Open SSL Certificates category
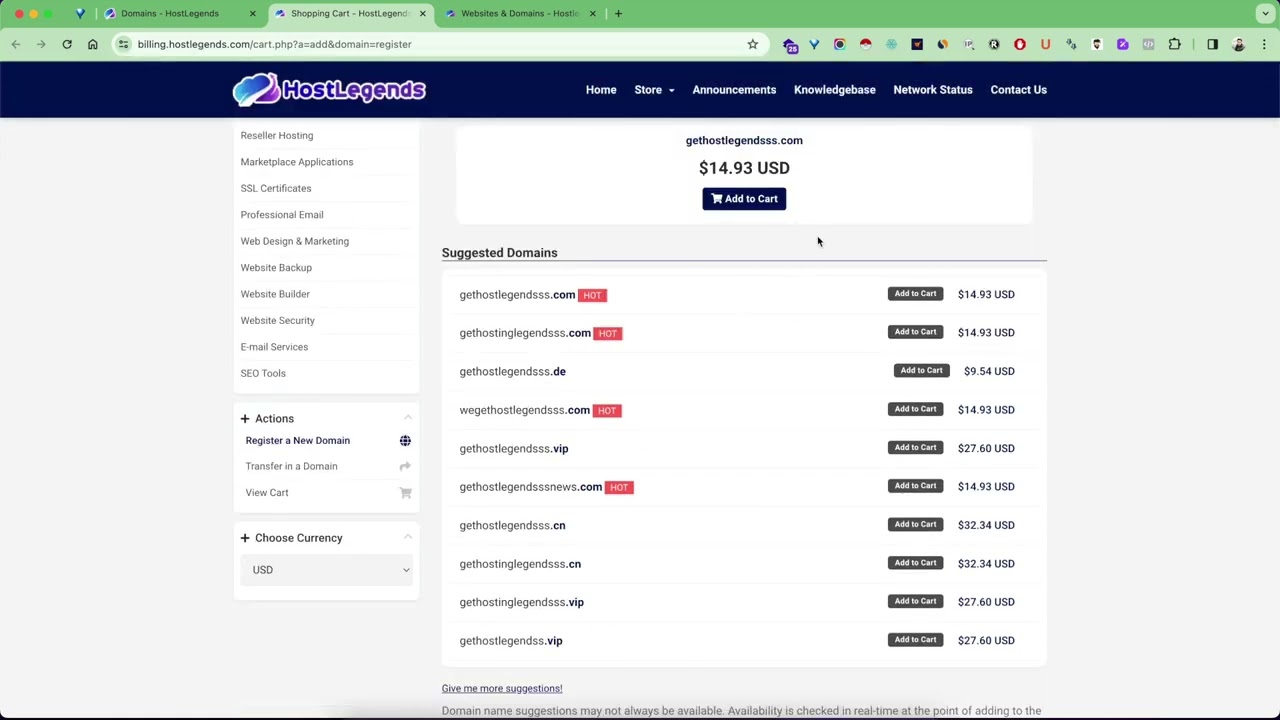The image size is (1280, 720). (276, 188)
